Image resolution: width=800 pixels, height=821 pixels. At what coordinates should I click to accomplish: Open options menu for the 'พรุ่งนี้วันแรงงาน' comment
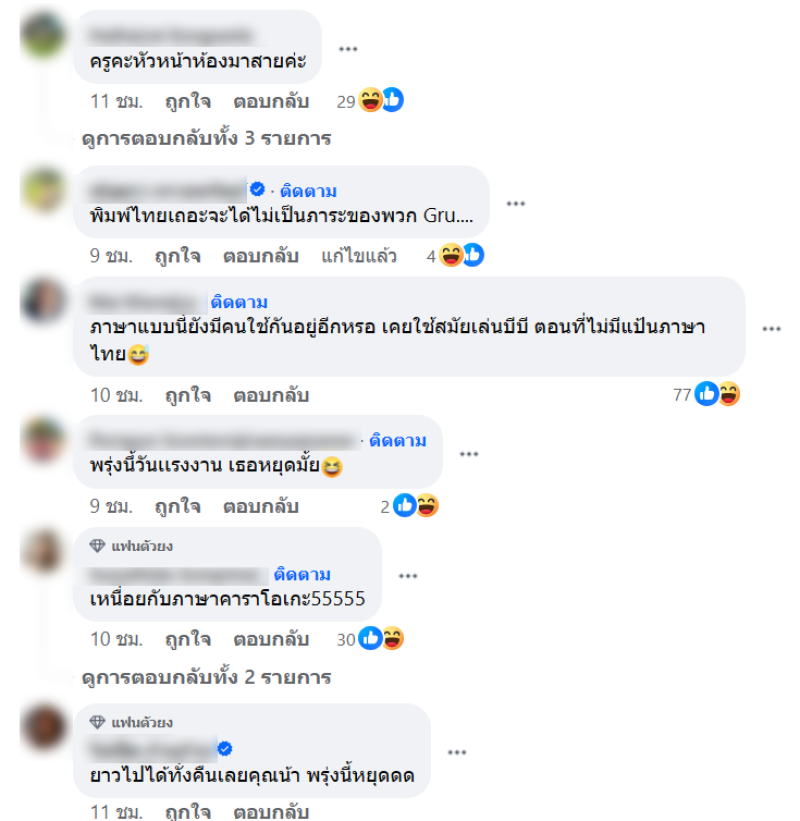click(469, 453)
